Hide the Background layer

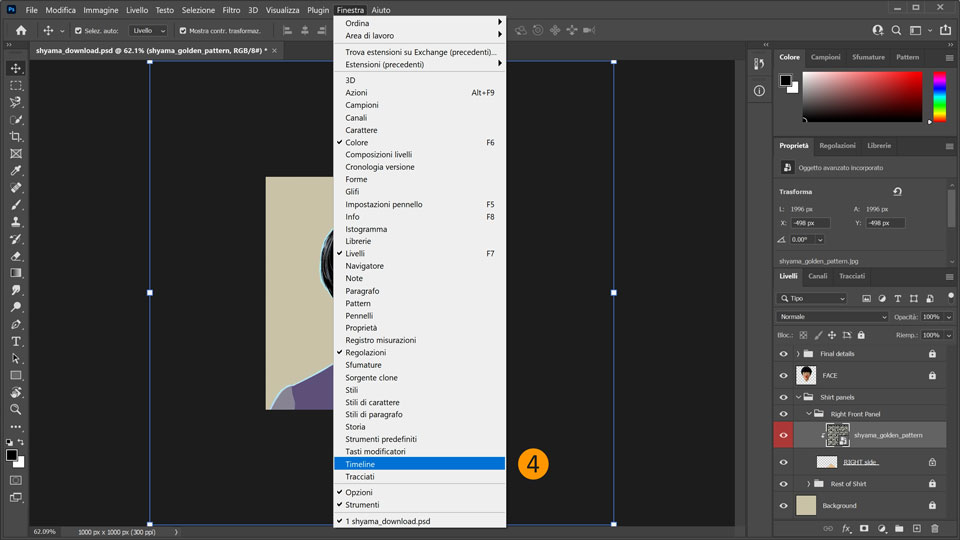click(783, 506)
